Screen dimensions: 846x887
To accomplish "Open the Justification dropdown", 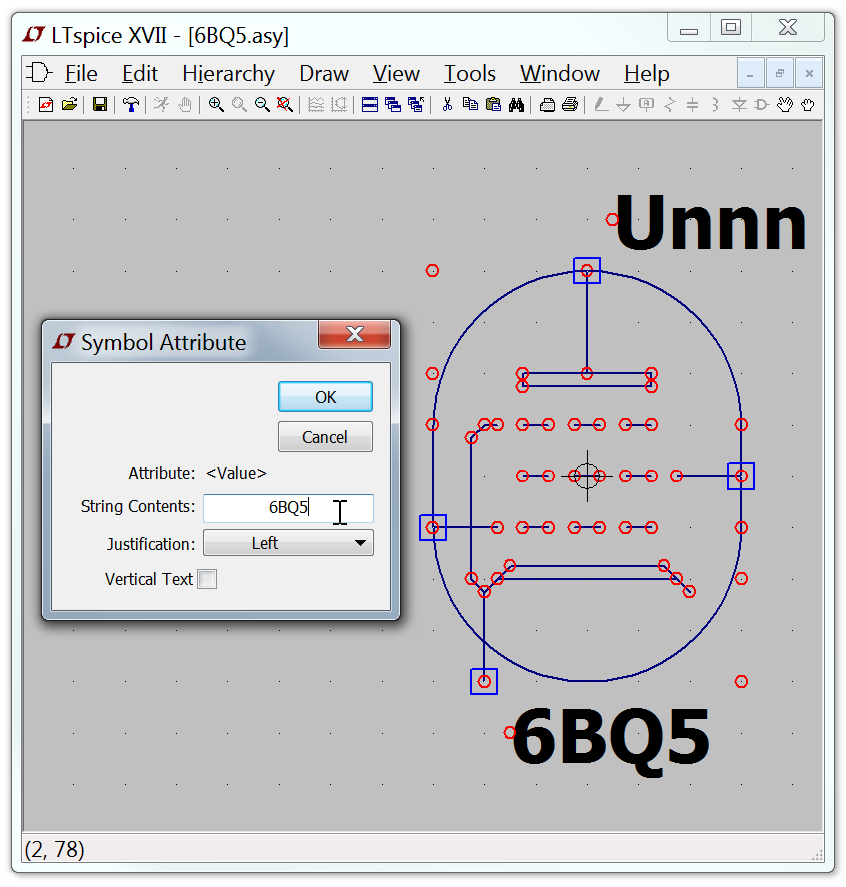I will pos(288,543).
